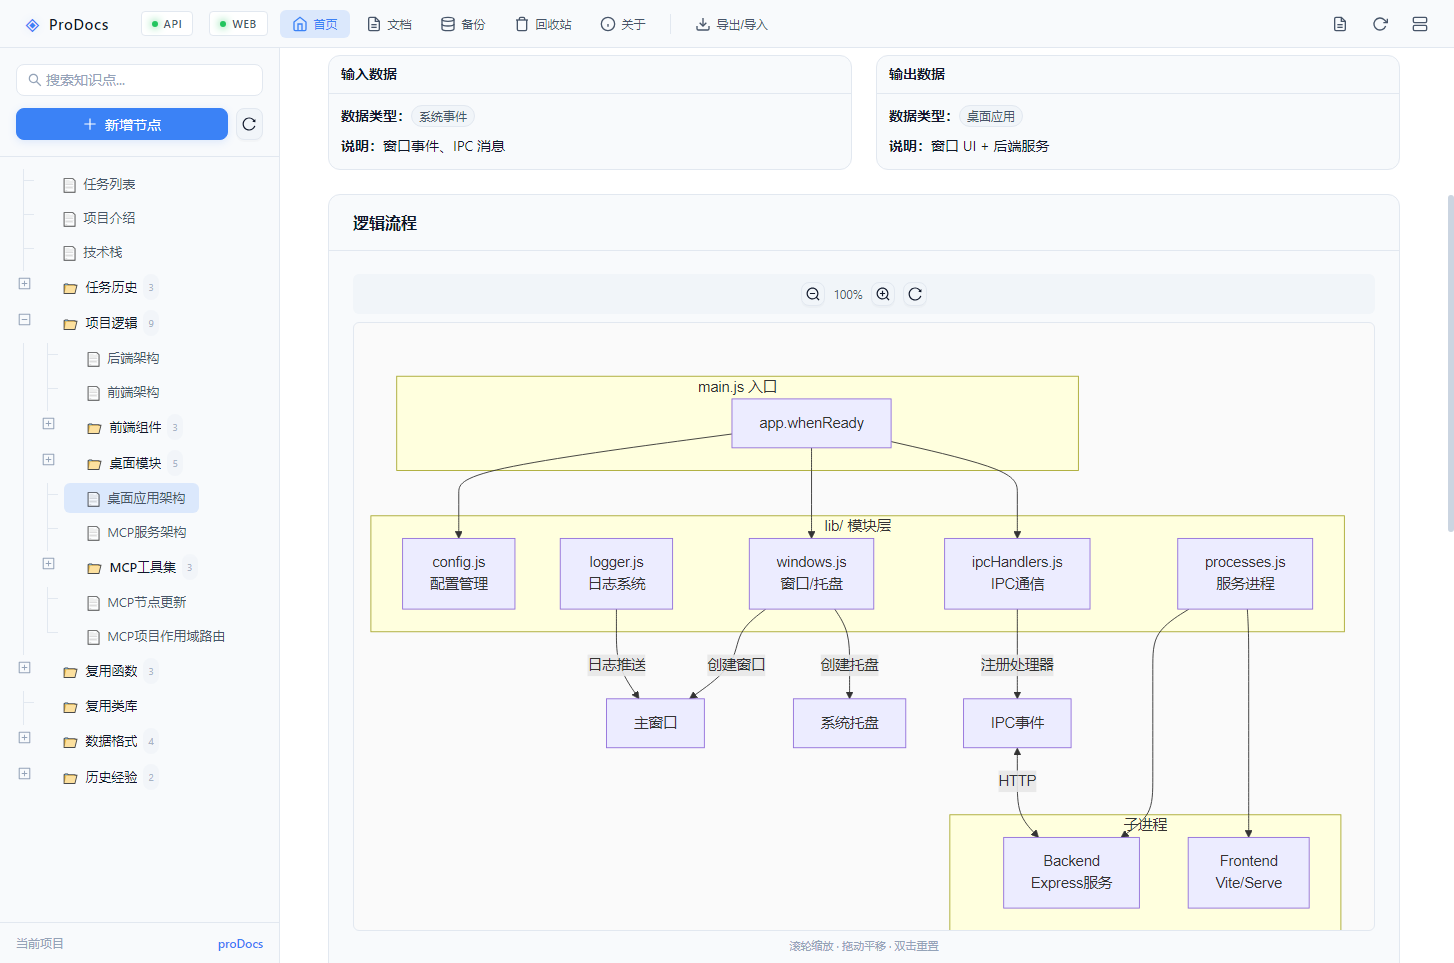This screenshot has width=1454, height=963.
Task: Open the document icon in top-right toolbar
Action: click(x=1340, y=23)
